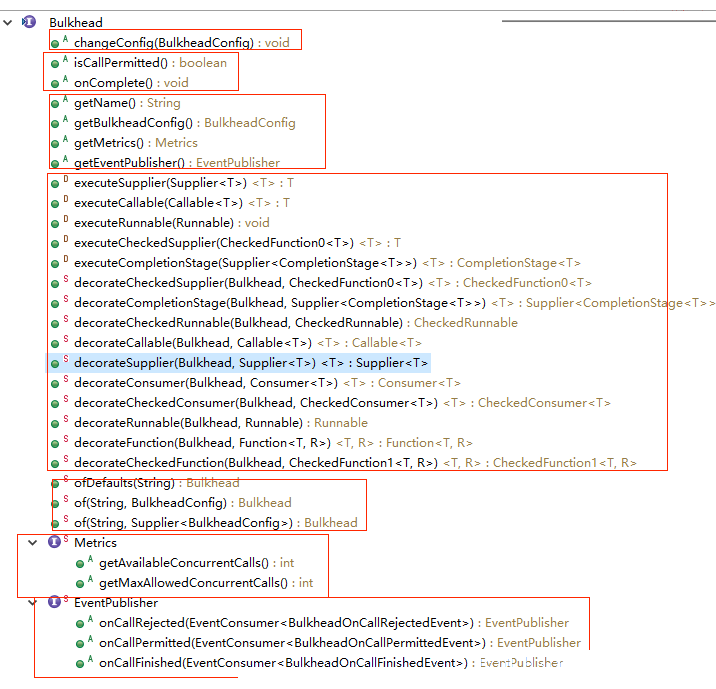Select executeCompletionStage method row
Viewport: 716px width, 689px height.
(x=327, y=263)
